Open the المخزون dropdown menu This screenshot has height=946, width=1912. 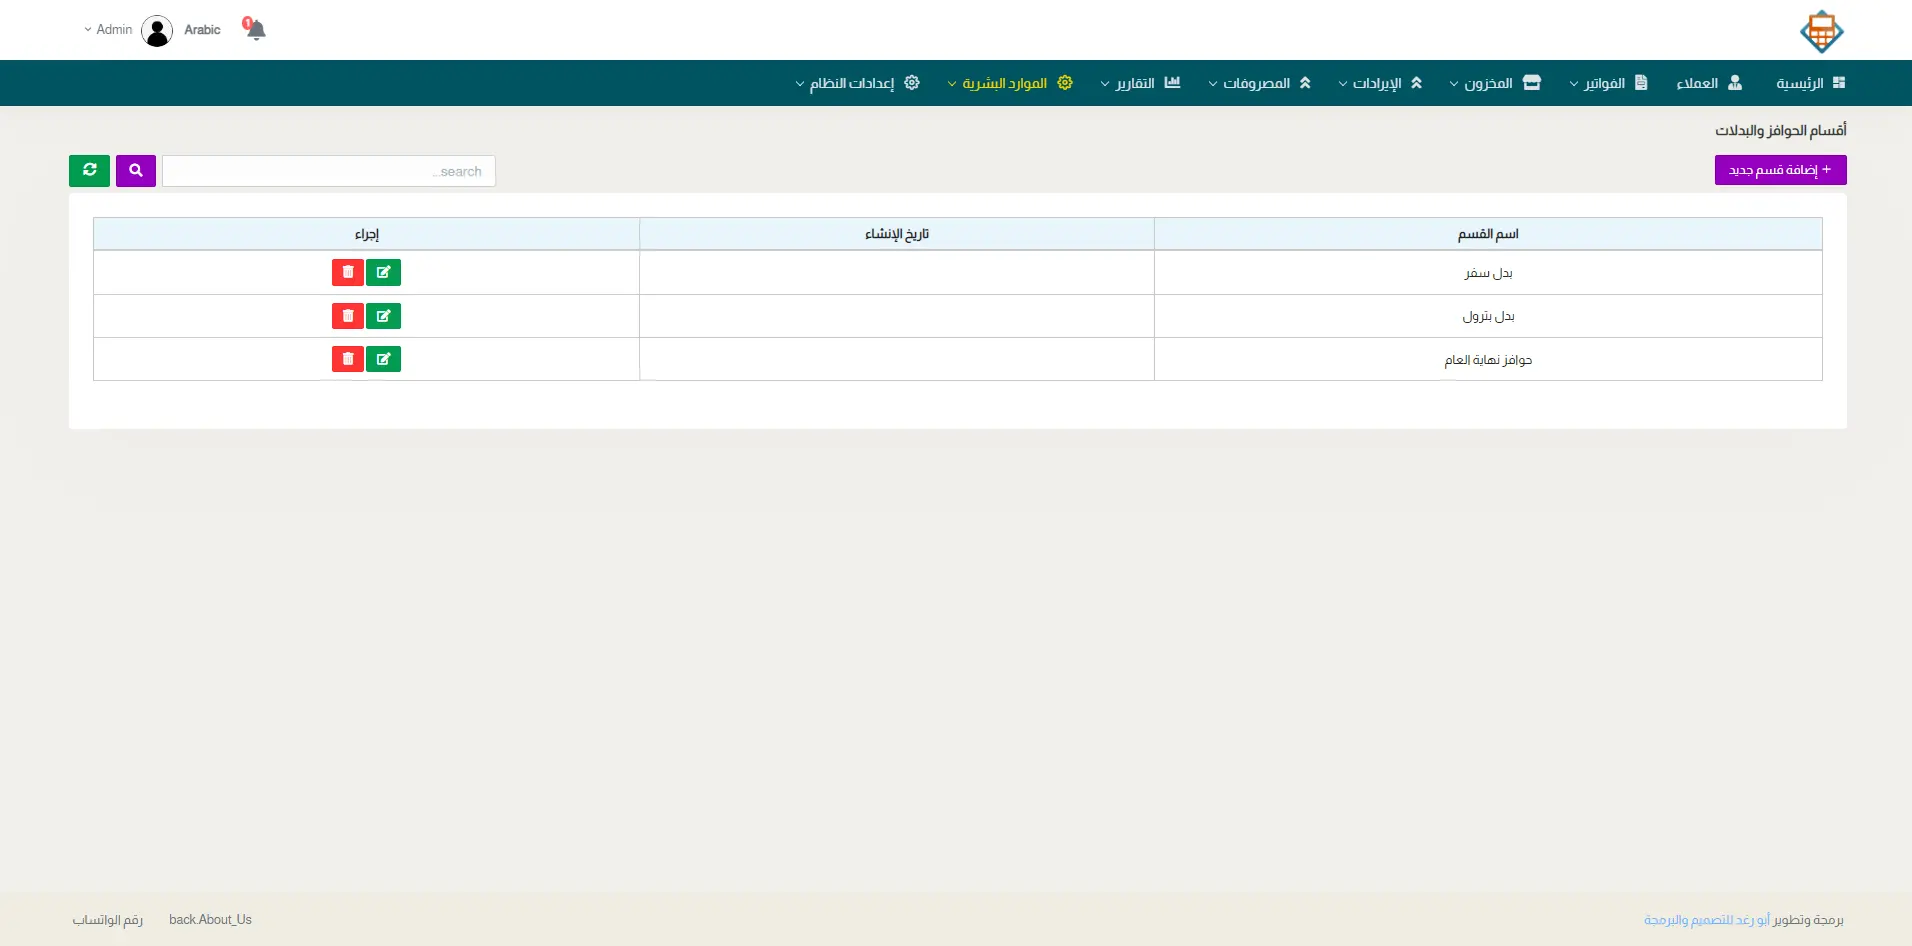(x=1495, y=83)
